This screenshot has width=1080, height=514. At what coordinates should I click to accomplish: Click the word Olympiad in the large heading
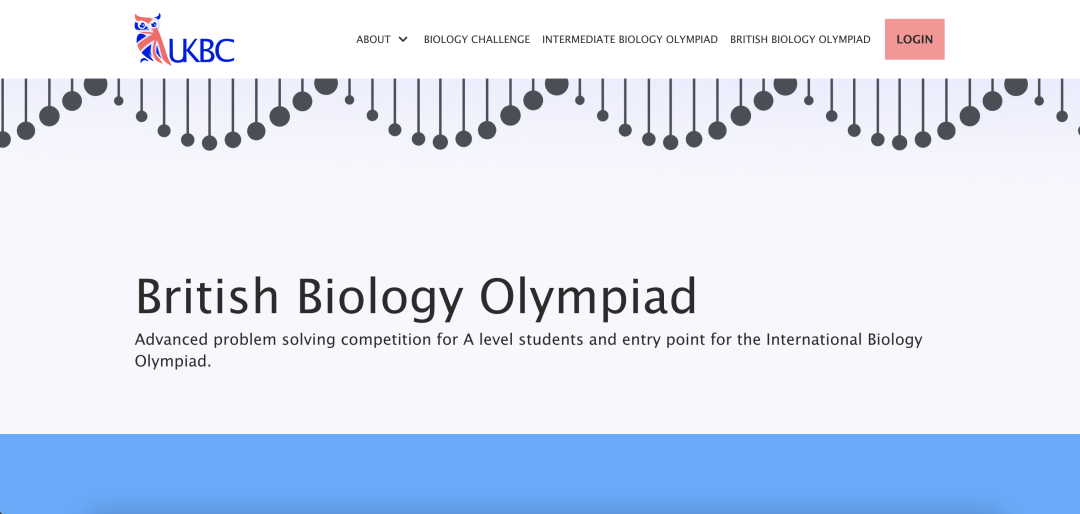(x=588, y=296)
